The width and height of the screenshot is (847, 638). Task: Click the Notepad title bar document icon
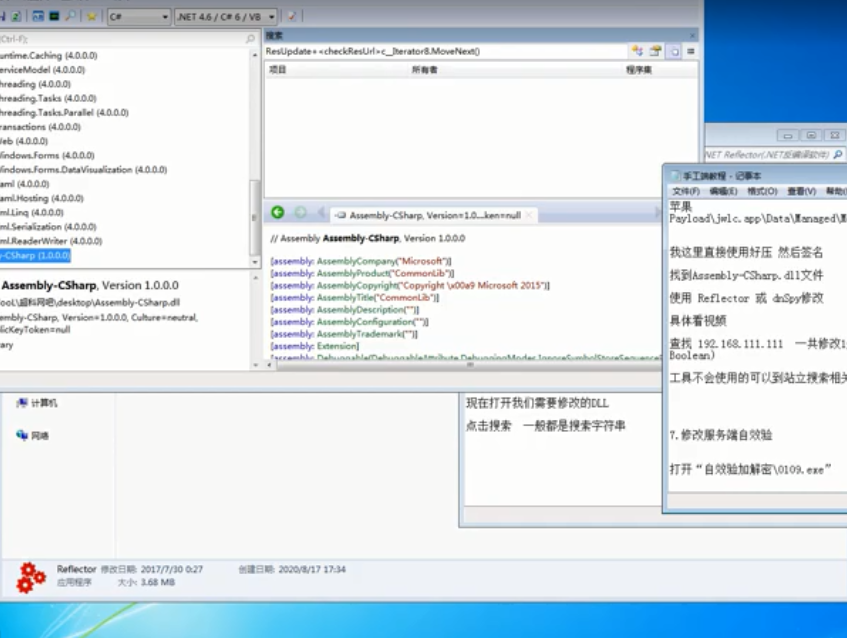[x=675, y=176]
